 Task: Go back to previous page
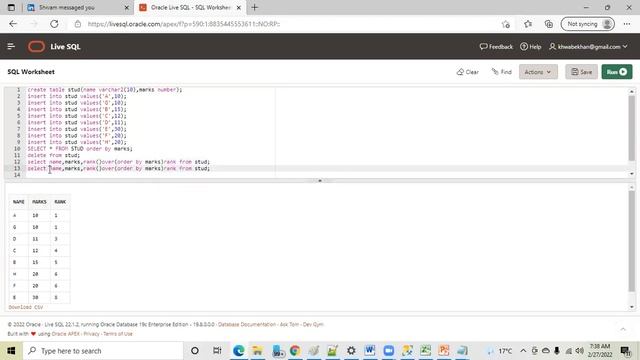click(13, 24)
